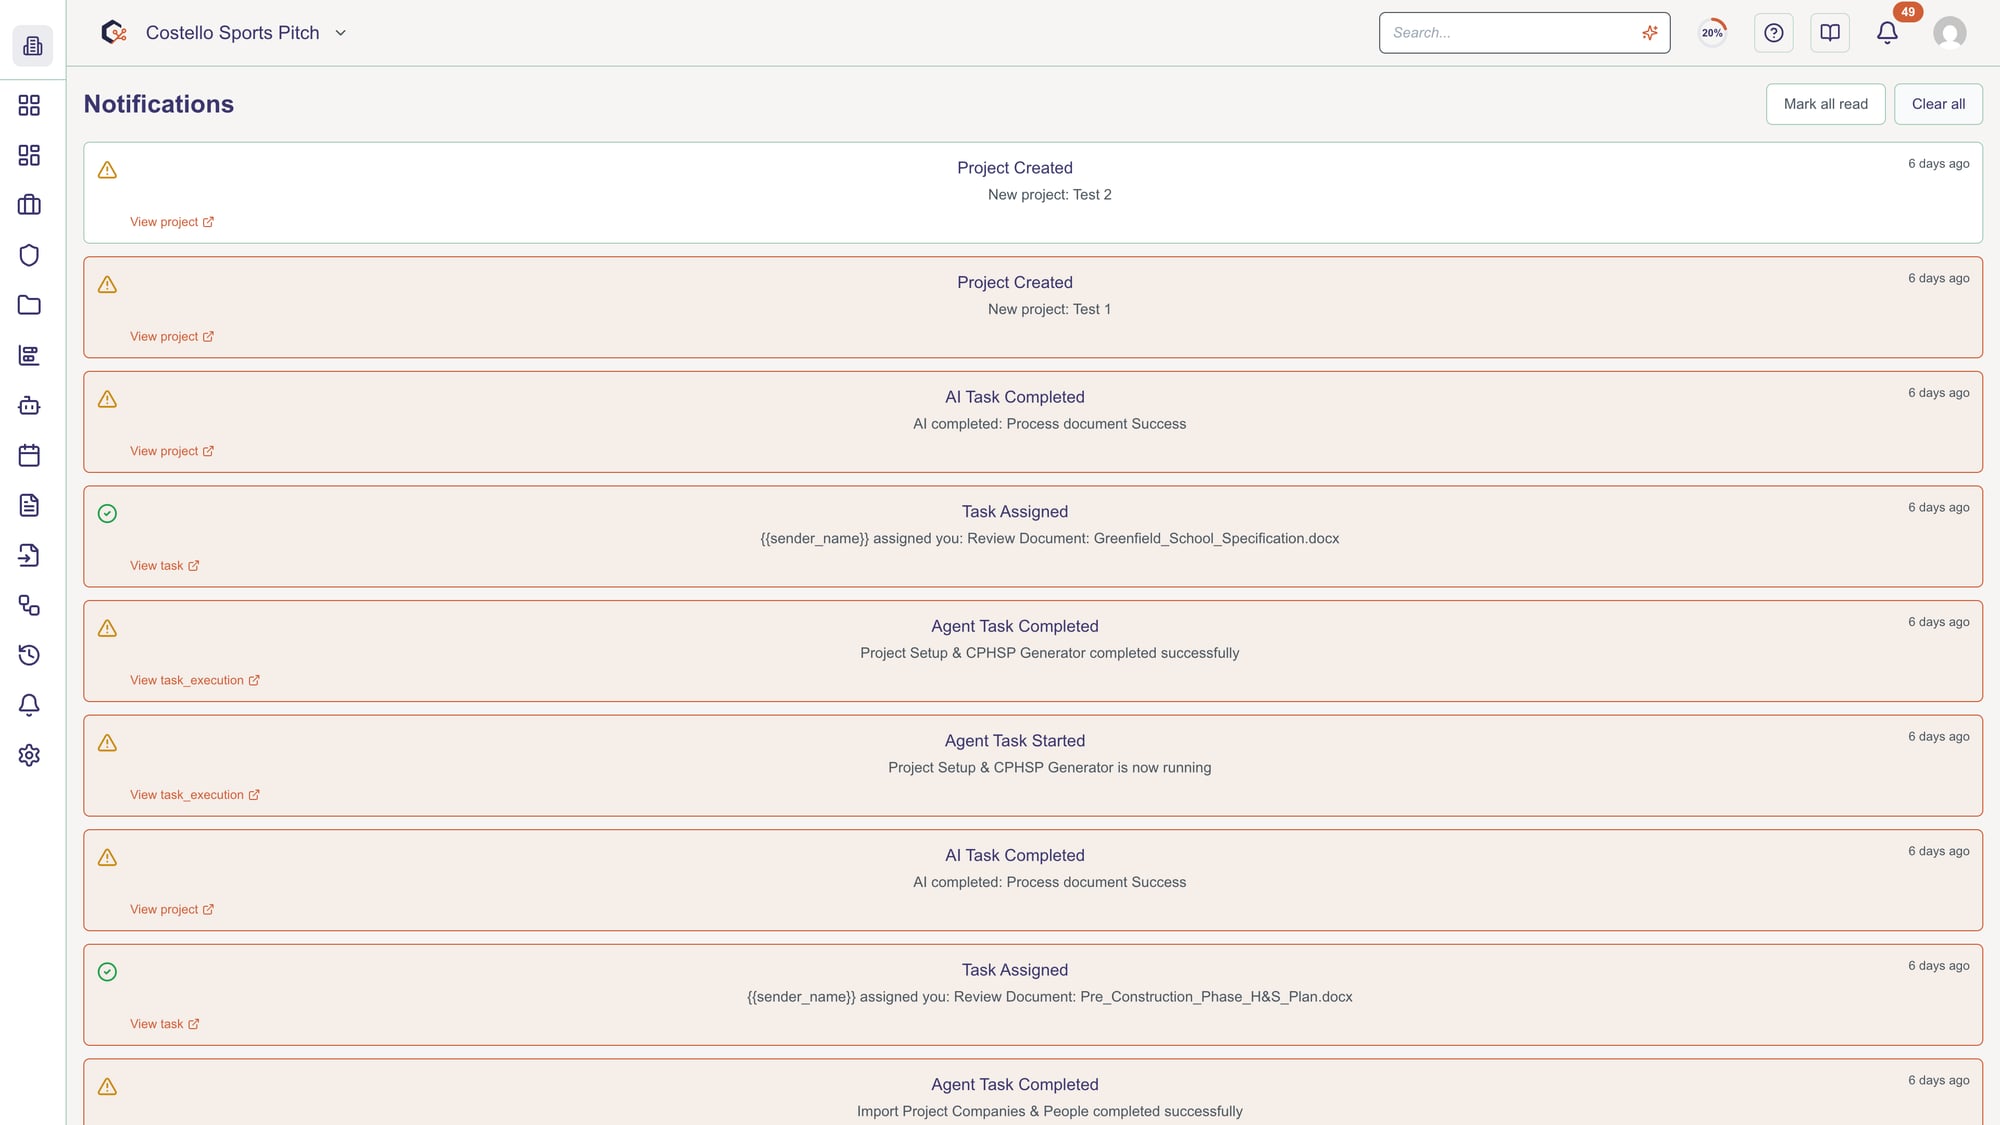Open the user avatar profile menu
The image size is (2000, 1125).
tap(1949, 33)
